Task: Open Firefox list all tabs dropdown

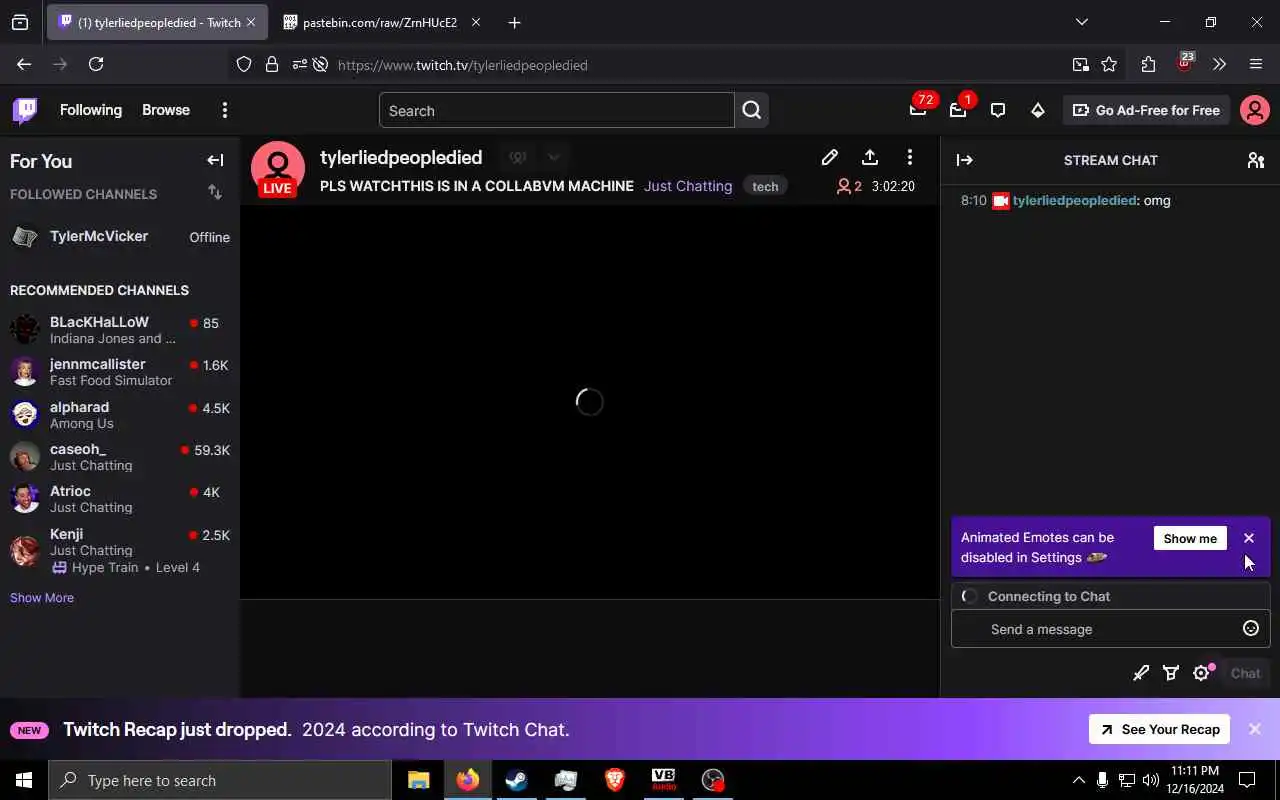Action: (x=1081, y=22)
